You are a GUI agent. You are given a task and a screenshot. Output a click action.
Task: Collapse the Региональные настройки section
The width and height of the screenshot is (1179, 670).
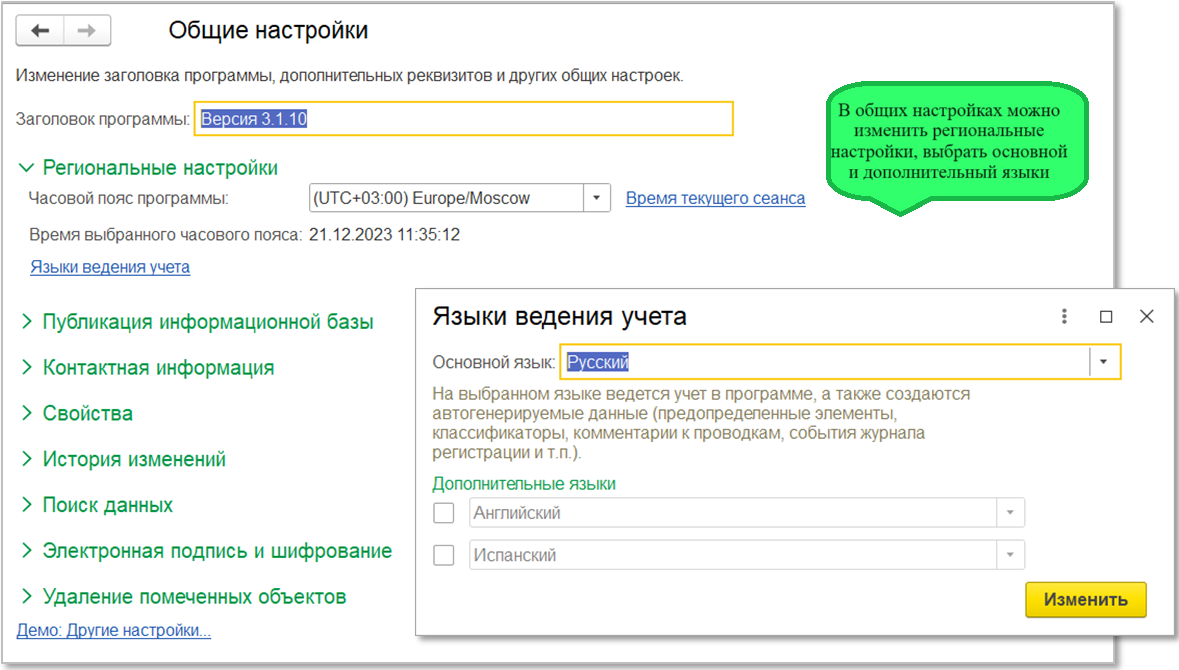click(159, 168)
